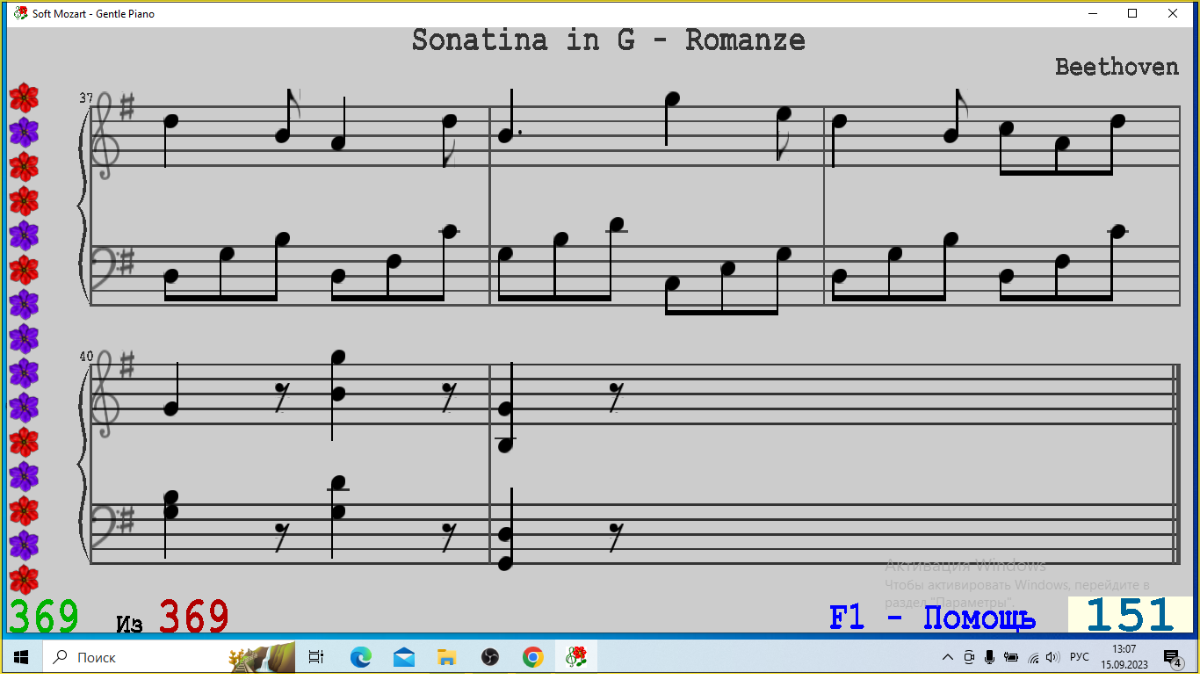1200x674 pixels.
Task: Click the composer name "Beethoven"
Action: tap(1117, 67)
